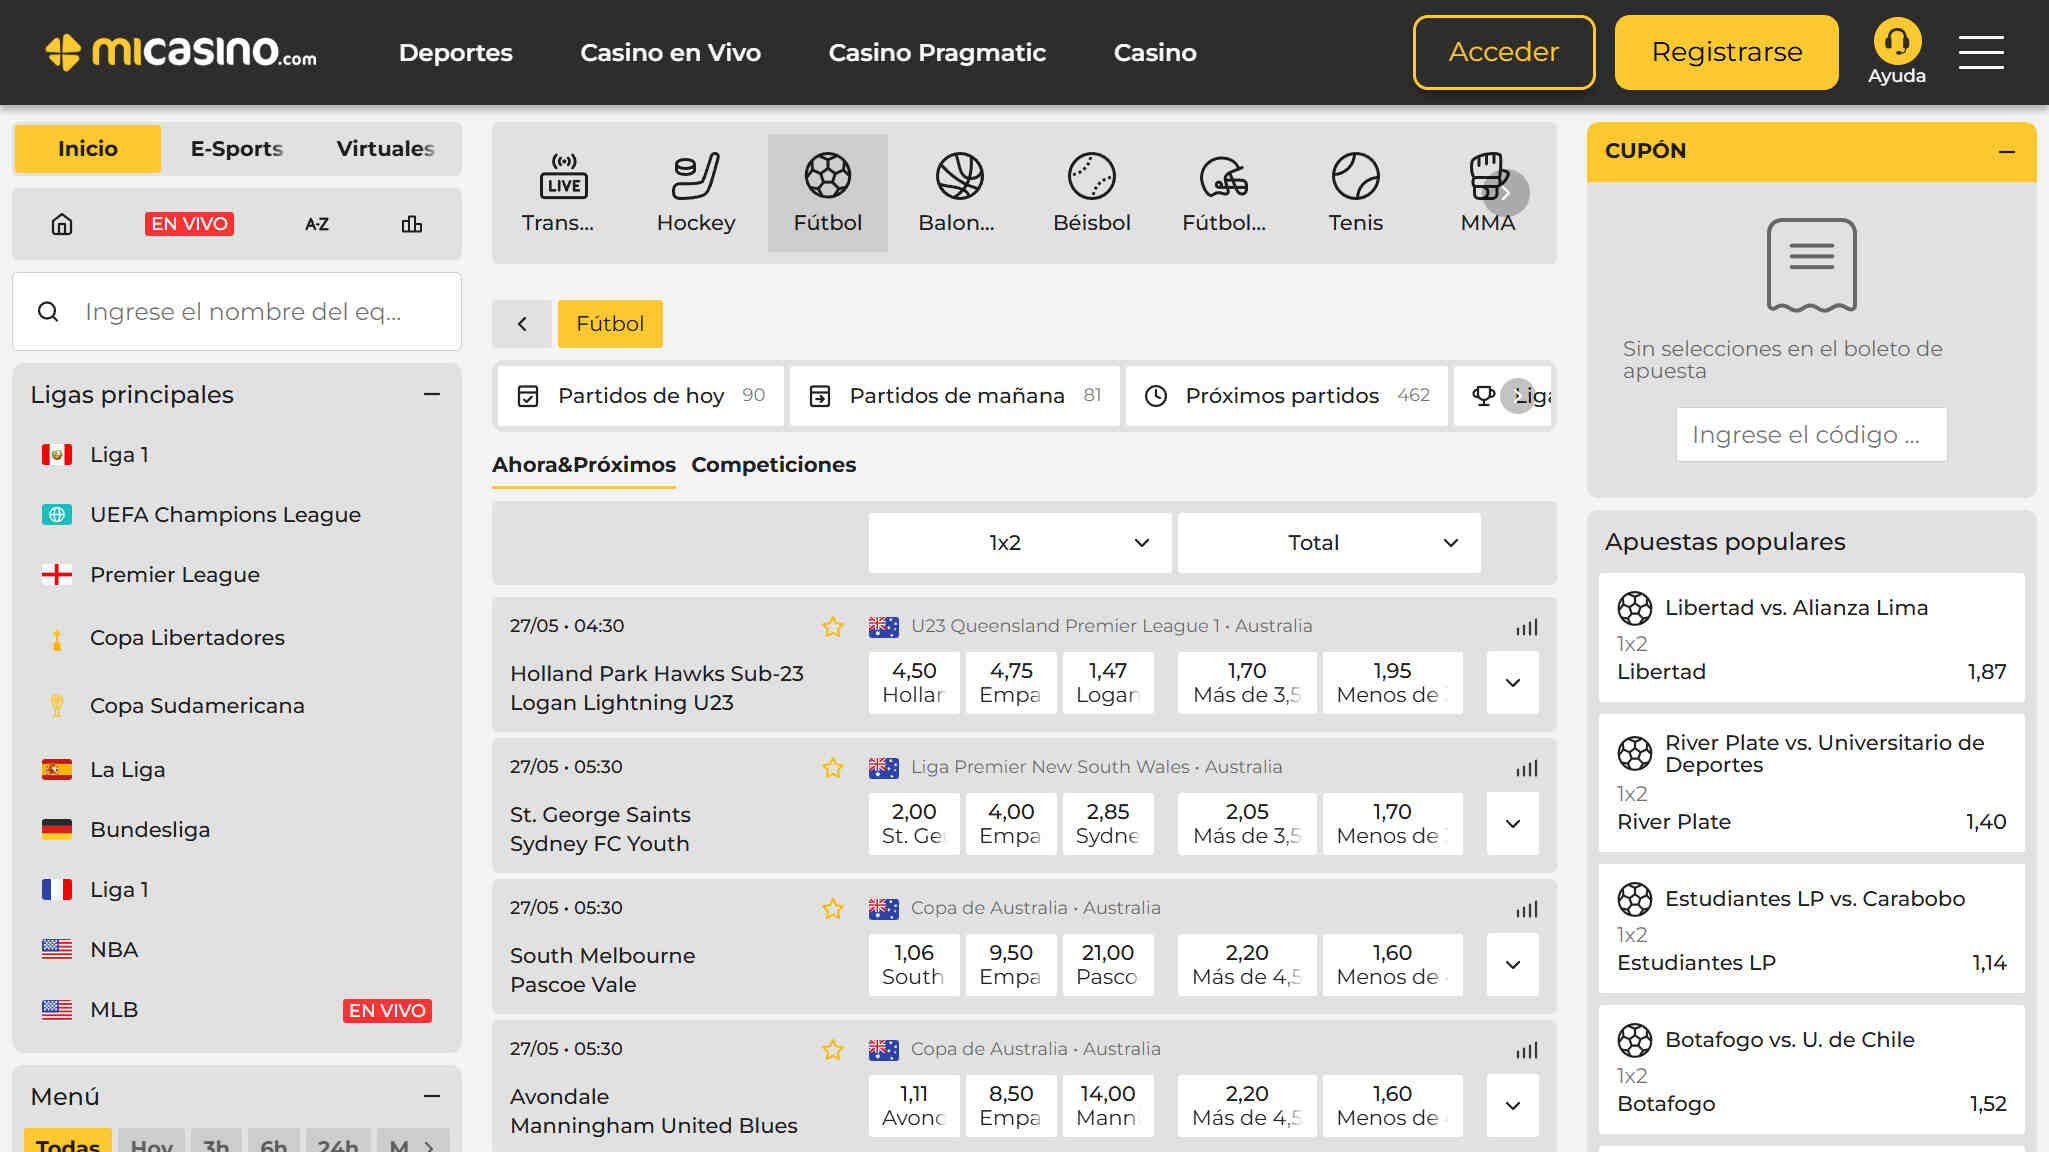This screenshot has width=2049, height=1152.
Task: Click the EN VIVO filter badge
Action: 189,224
